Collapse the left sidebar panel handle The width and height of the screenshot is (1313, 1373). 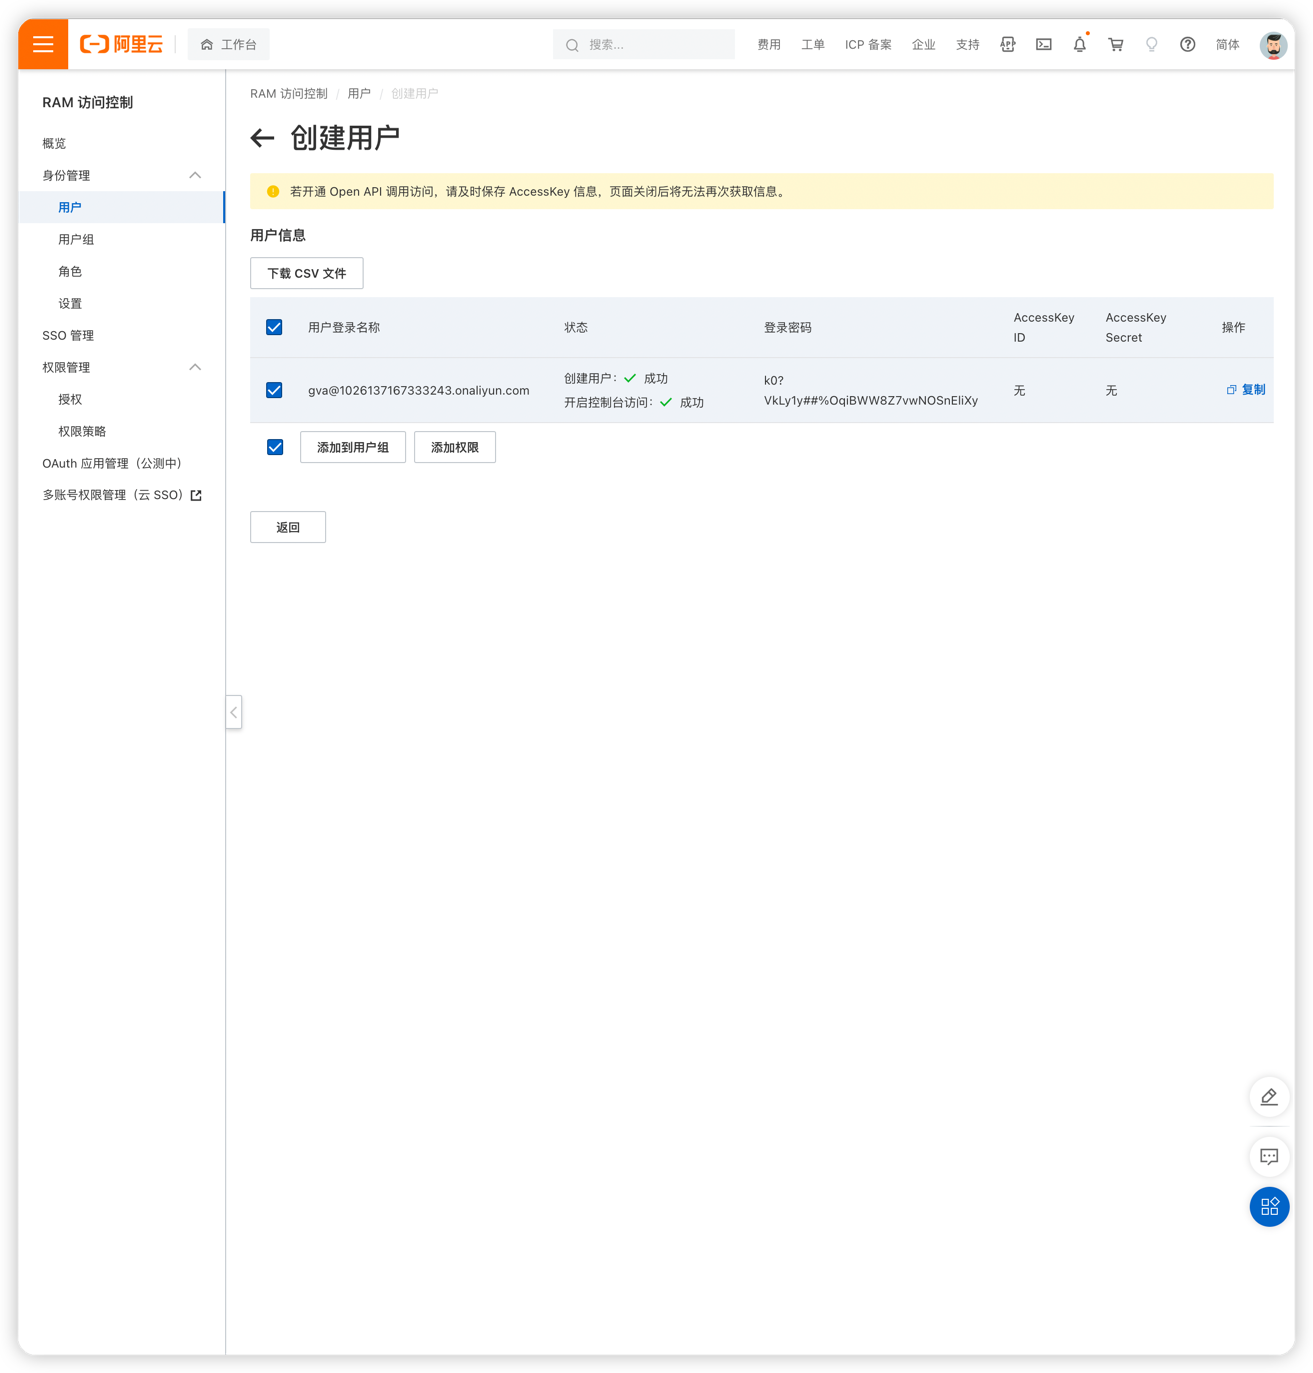(234, 712)
